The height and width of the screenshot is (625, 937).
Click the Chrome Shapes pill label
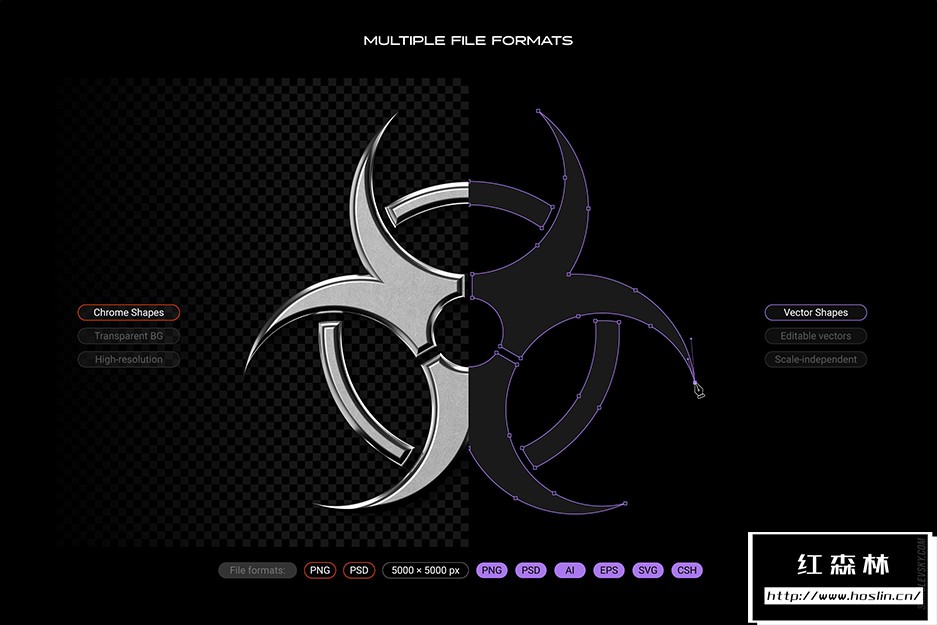pos(128,312)
